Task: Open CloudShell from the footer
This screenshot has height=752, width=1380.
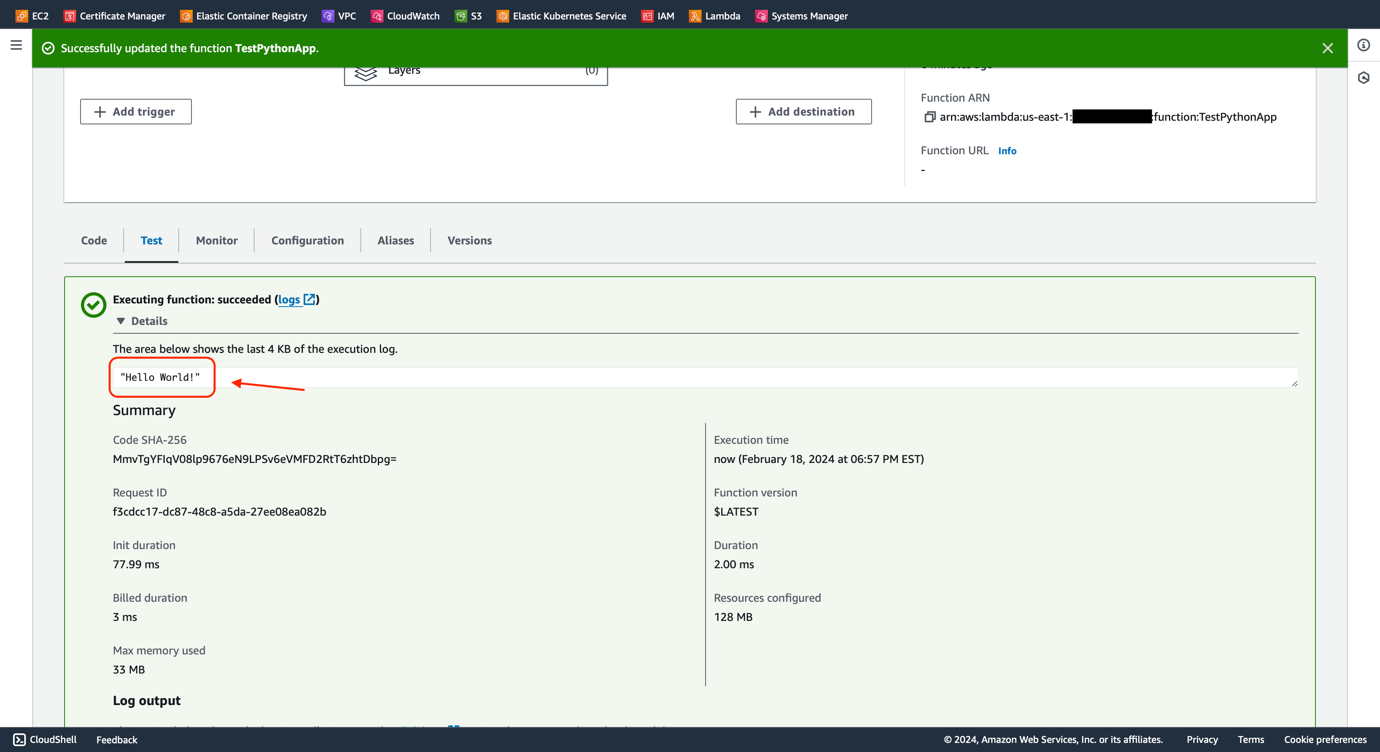Action: click(45, 740)
